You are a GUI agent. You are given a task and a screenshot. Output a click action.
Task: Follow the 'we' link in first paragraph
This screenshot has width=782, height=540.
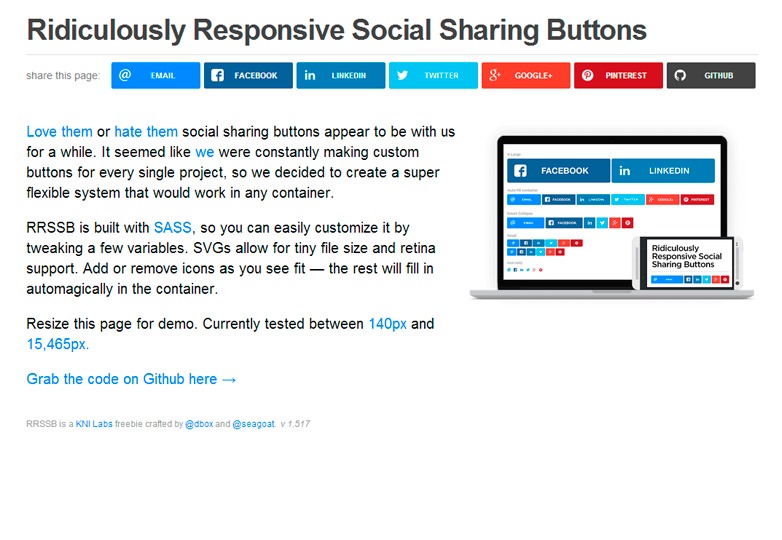click(204, 152)
